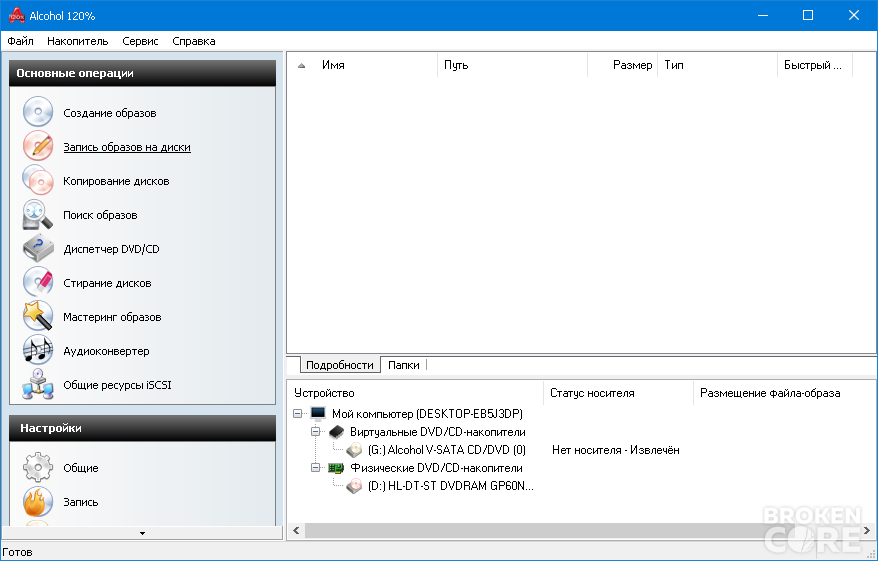The width and height of the screenshot is (878, 561).
Task: Click the Быстрый column header
Action: click(815, 66)
